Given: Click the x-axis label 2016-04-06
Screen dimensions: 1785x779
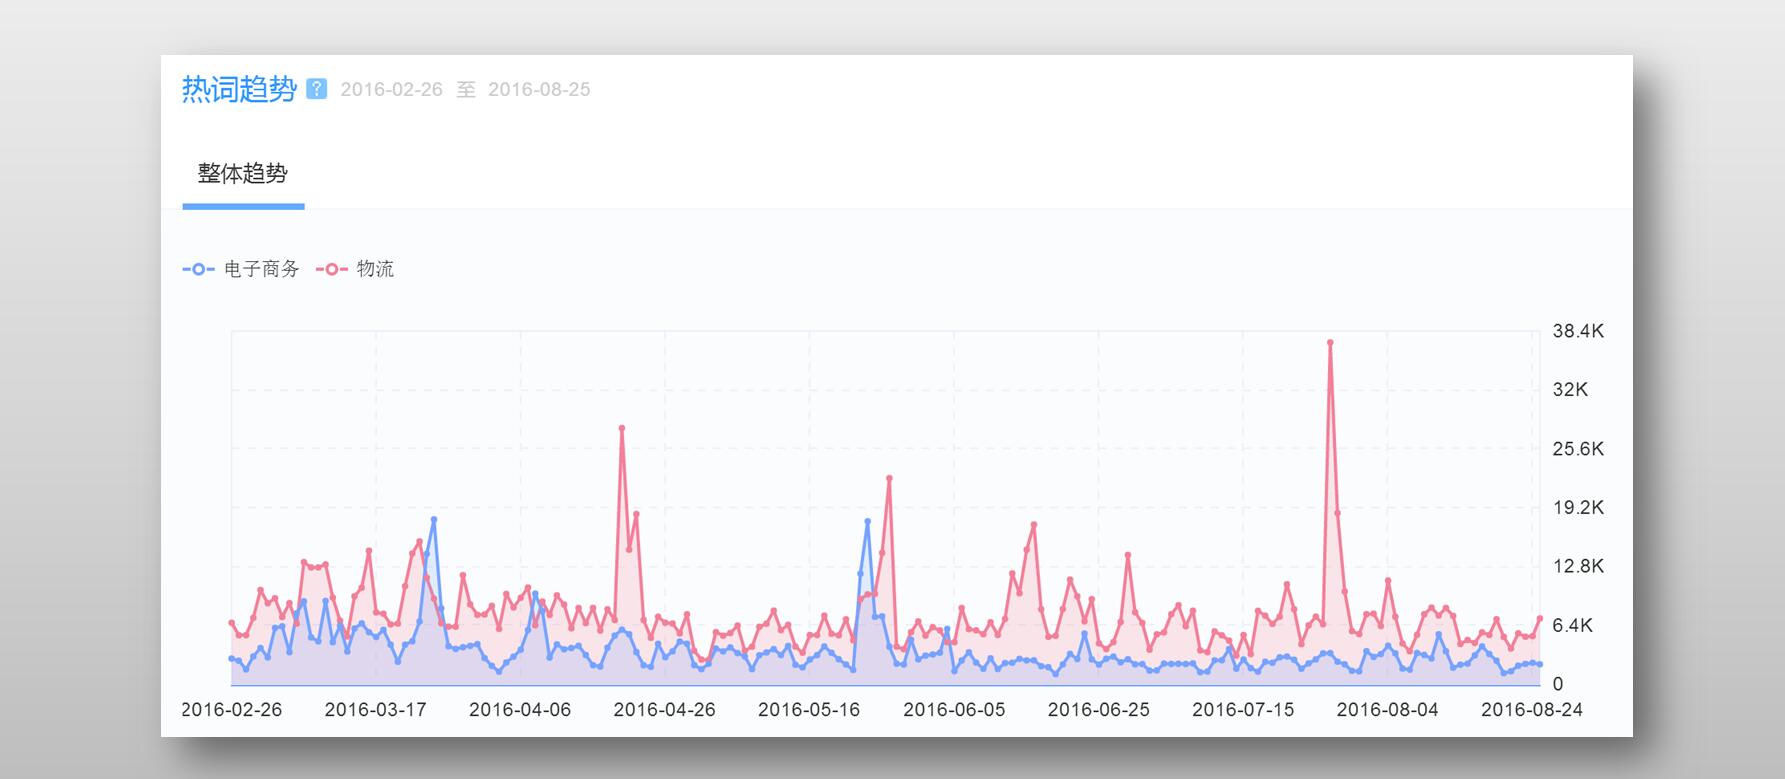Looking at the screenshot, I should click(x=520, y=710).
